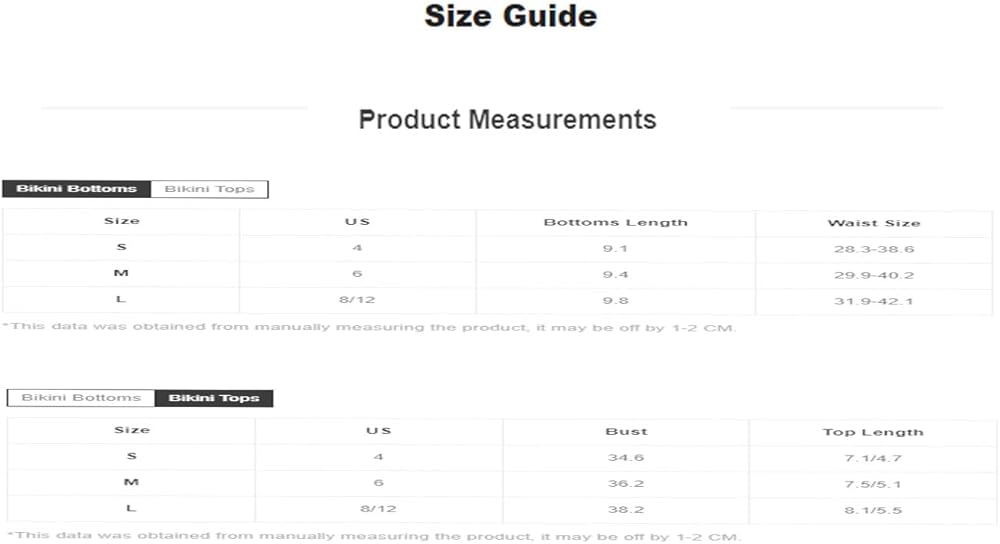Select Bikini Bottoms tab above the second table

[x=81, y=398]
